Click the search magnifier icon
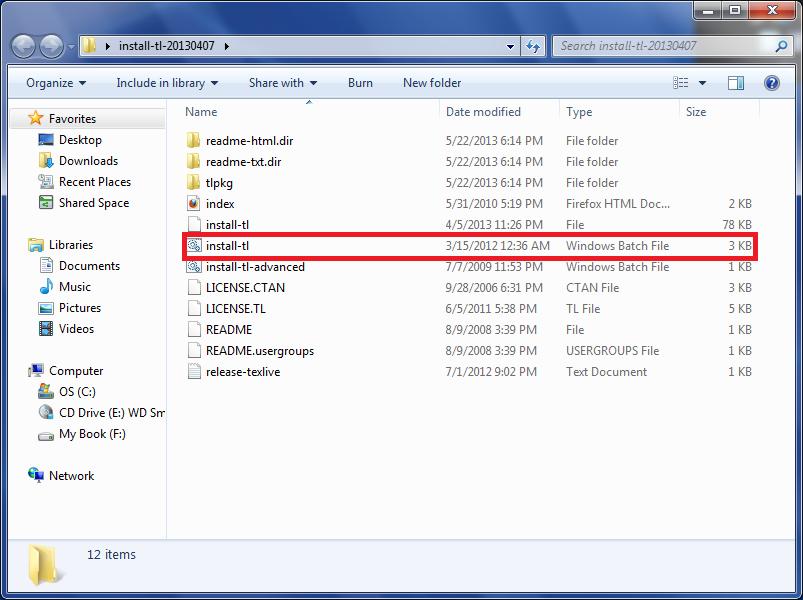 781,47
